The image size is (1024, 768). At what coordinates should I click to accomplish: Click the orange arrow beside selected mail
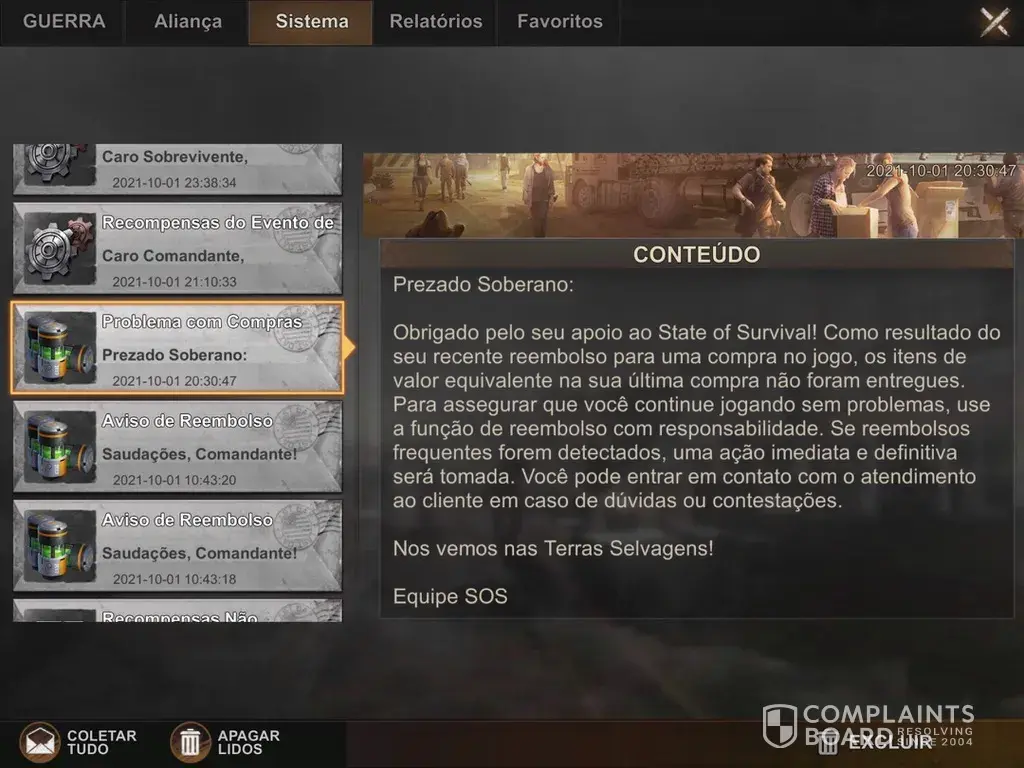pos(349,347)
